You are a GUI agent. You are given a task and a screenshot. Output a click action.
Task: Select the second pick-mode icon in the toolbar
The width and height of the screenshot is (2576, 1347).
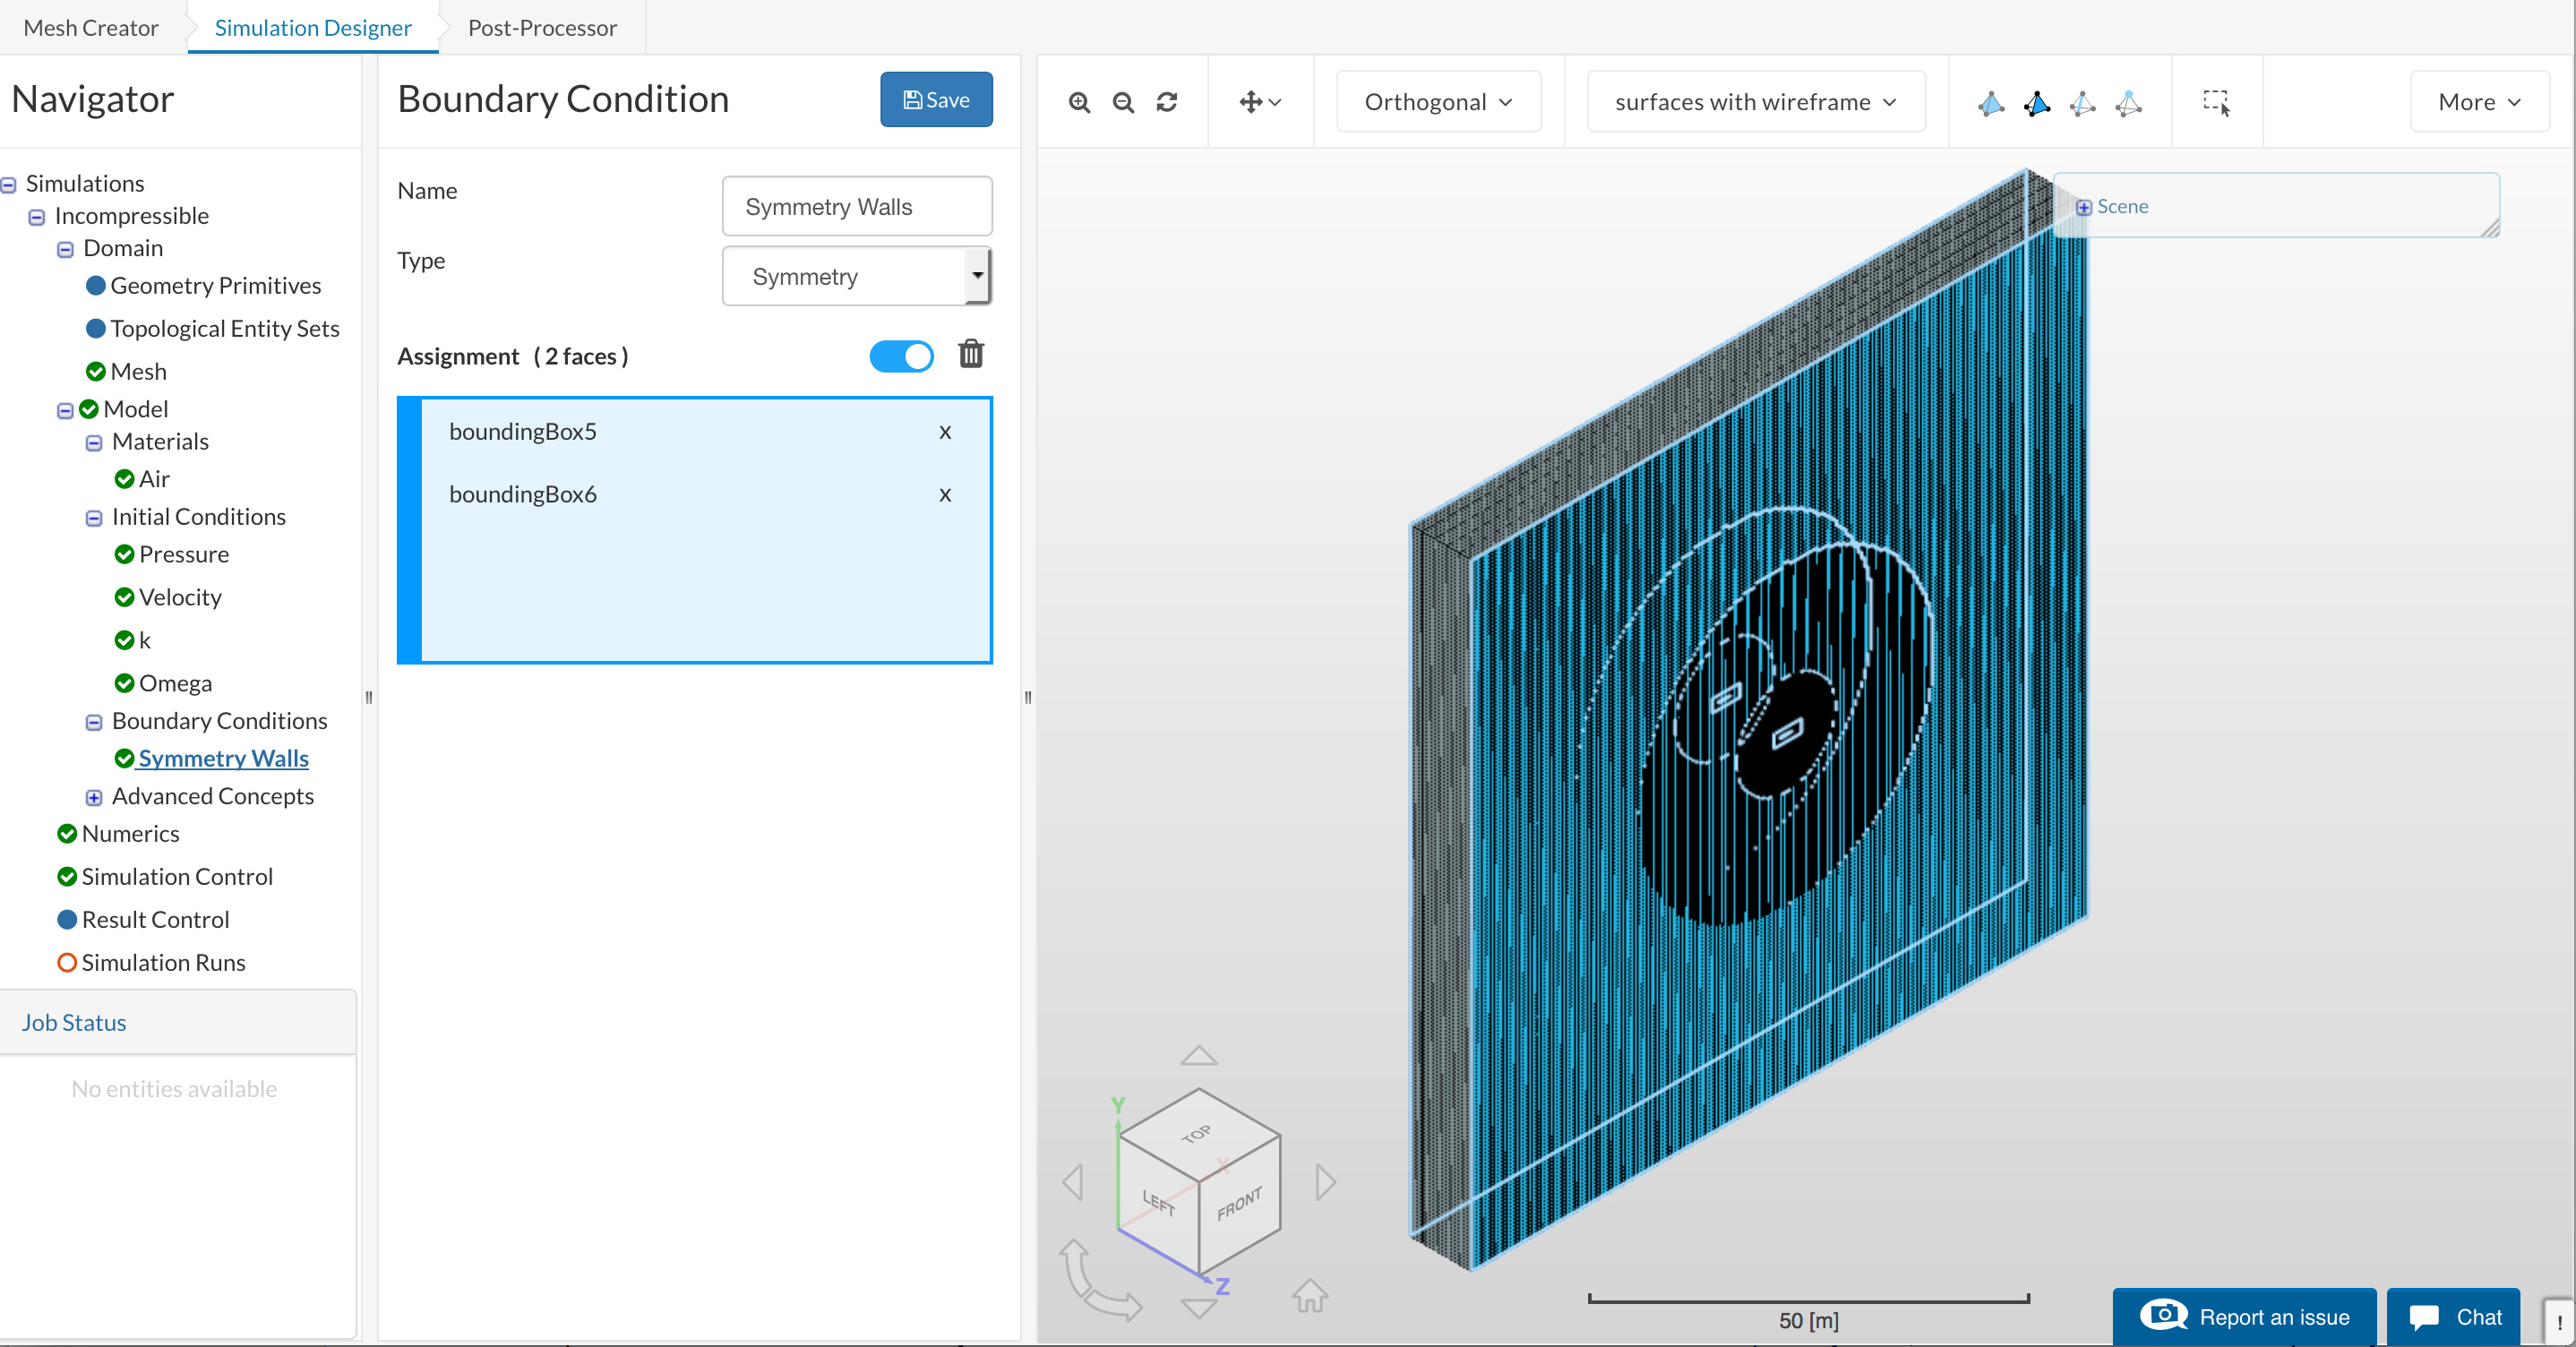(2036, 103)
